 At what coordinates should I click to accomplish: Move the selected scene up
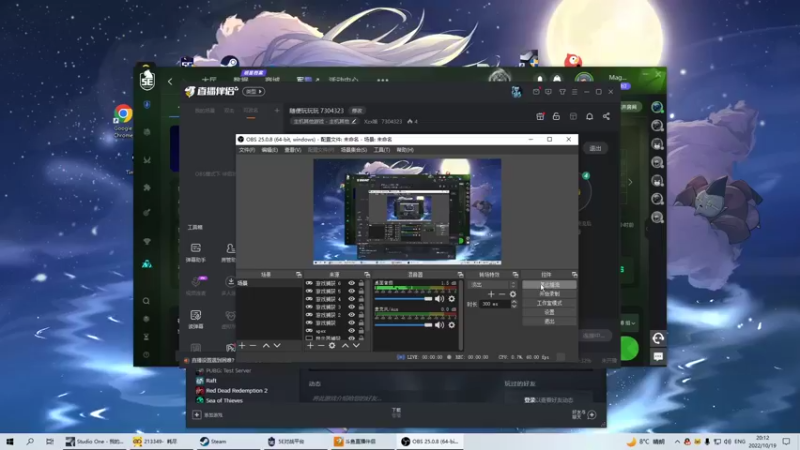click(266, 345)
